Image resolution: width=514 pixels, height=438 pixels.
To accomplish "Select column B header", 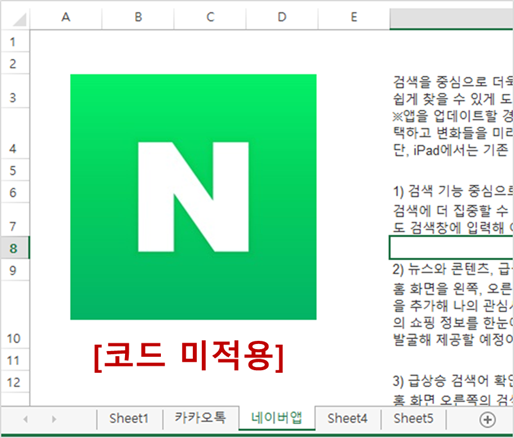I will (x=138, y=17).
